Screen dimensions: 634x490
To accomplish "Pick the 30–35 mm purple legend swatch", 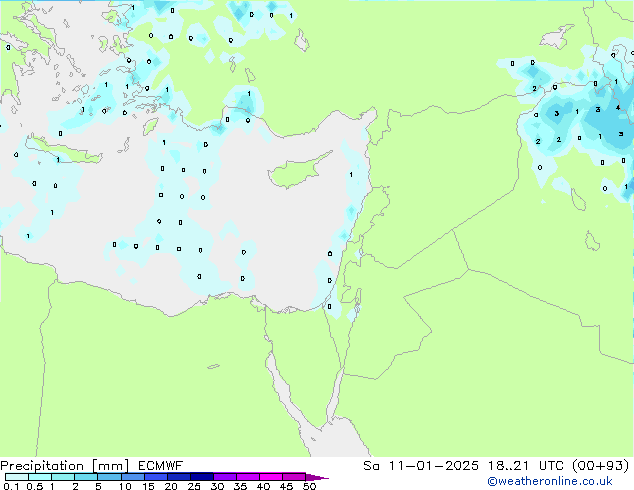I will 224,477.
